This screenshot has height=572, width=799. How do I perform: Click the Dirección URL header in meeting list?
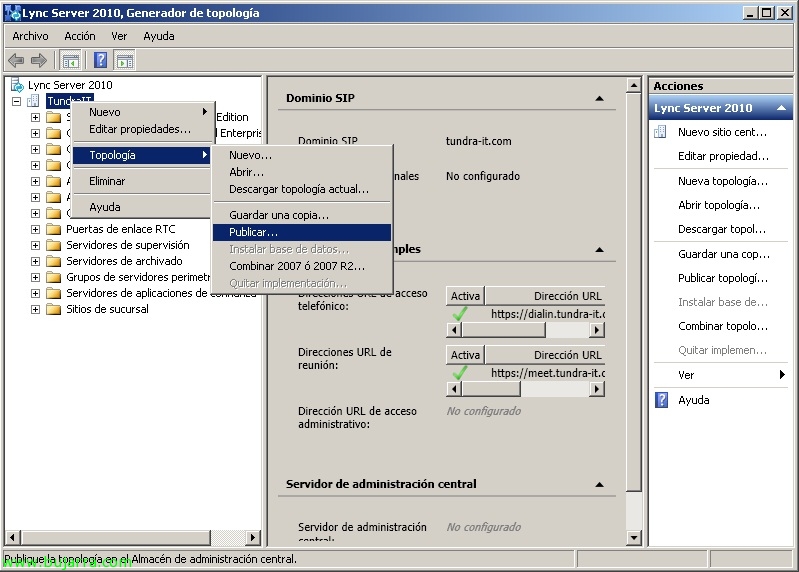(x=545, y=355)
